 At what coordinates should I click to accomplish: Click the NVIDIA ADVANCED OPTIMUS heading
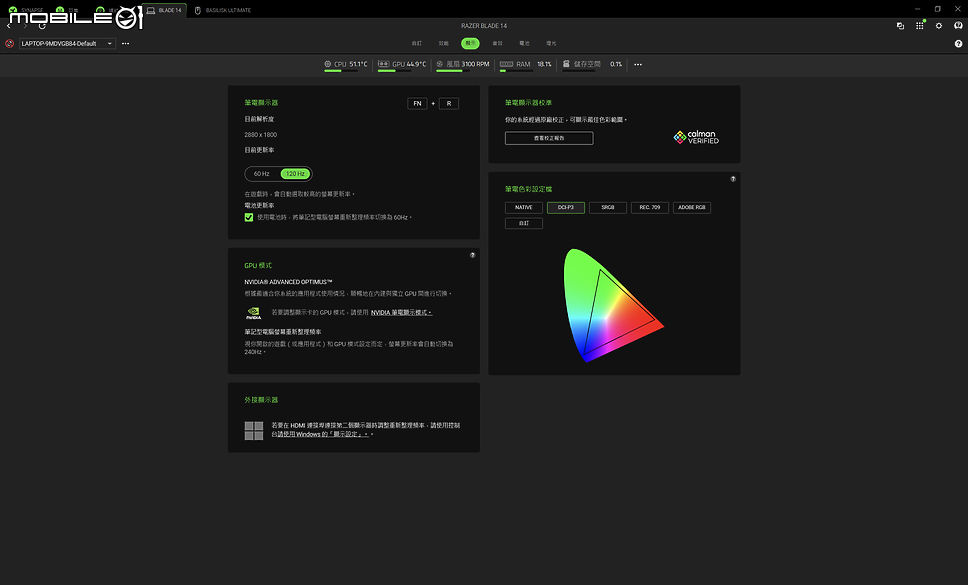coord(288,282)
